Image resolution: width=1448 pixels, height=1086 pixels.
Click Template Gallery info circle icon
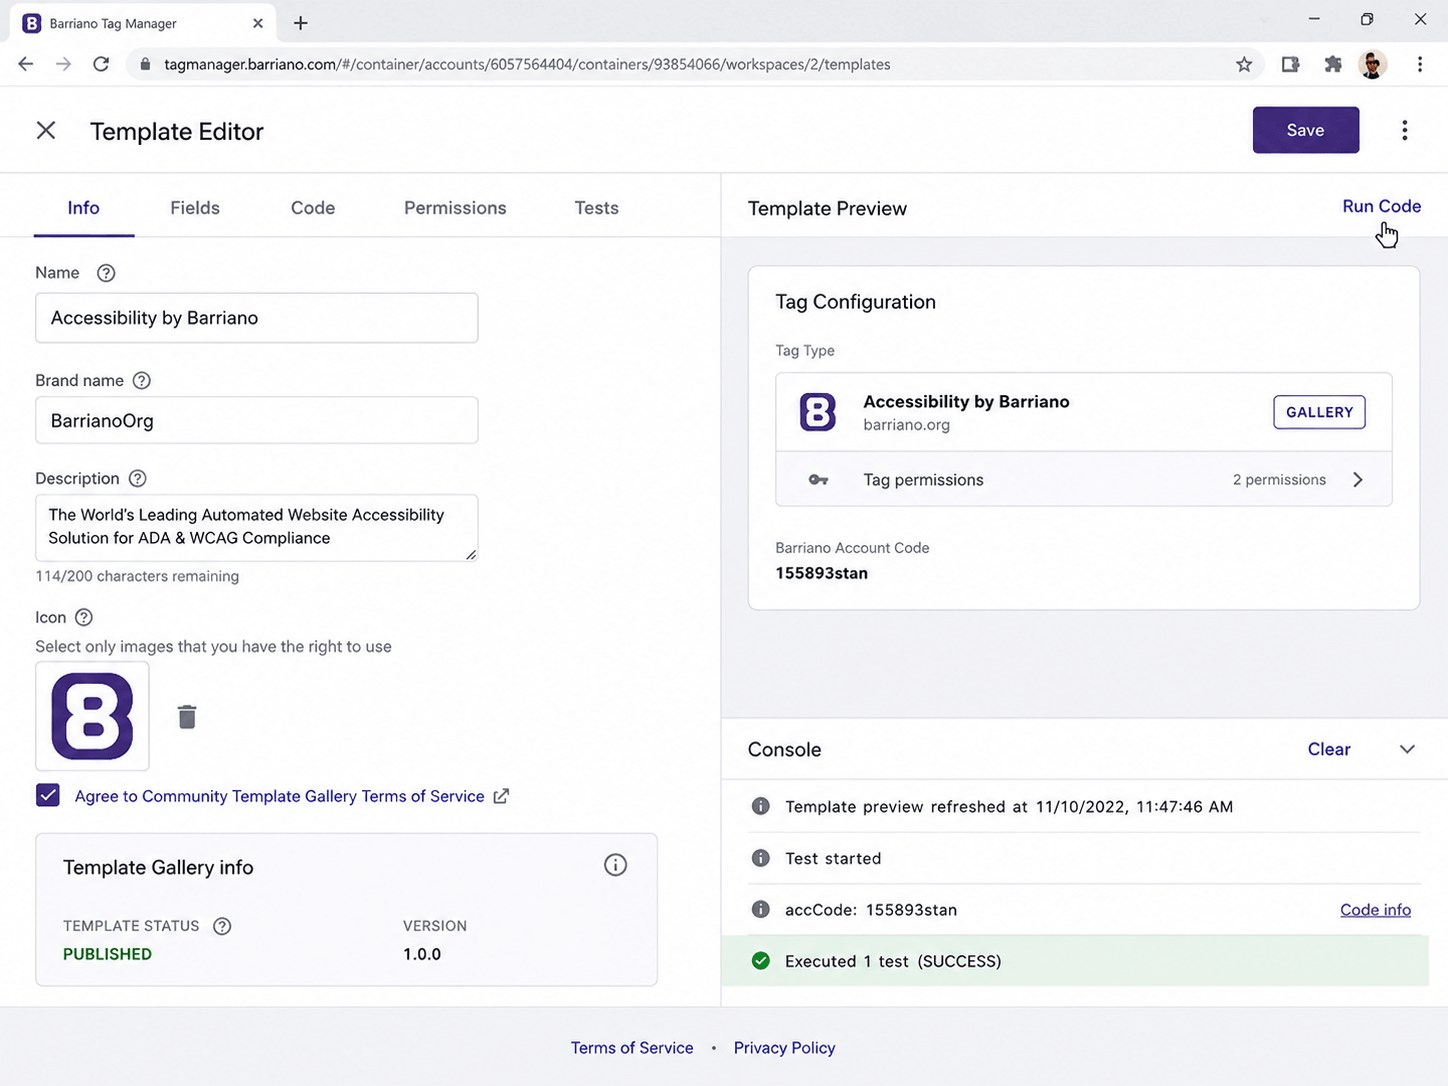615,865
